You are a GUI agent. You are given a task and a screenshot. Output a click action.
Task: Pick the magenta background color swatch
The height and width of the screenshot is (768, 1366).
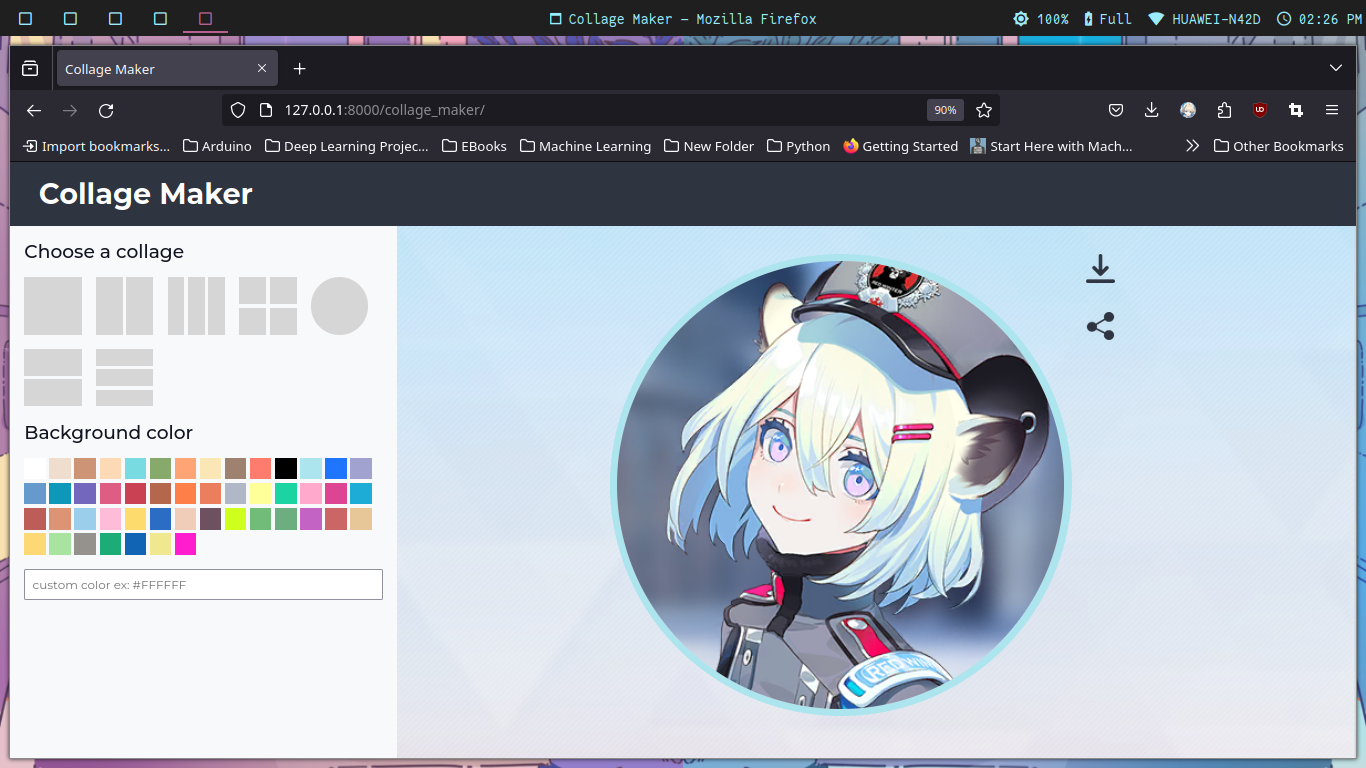tap(185, 544)
